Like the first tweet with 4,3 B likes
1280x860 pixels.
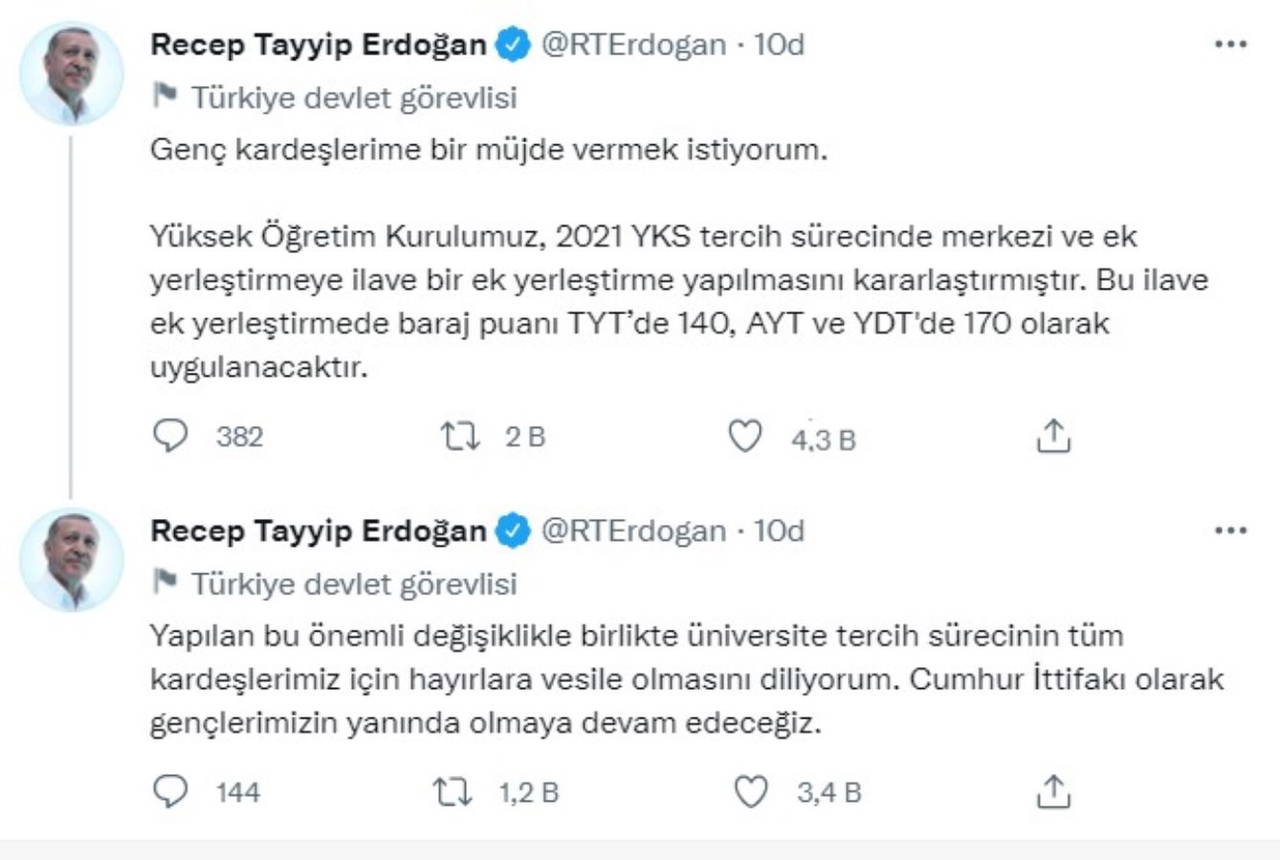point(744,436)
